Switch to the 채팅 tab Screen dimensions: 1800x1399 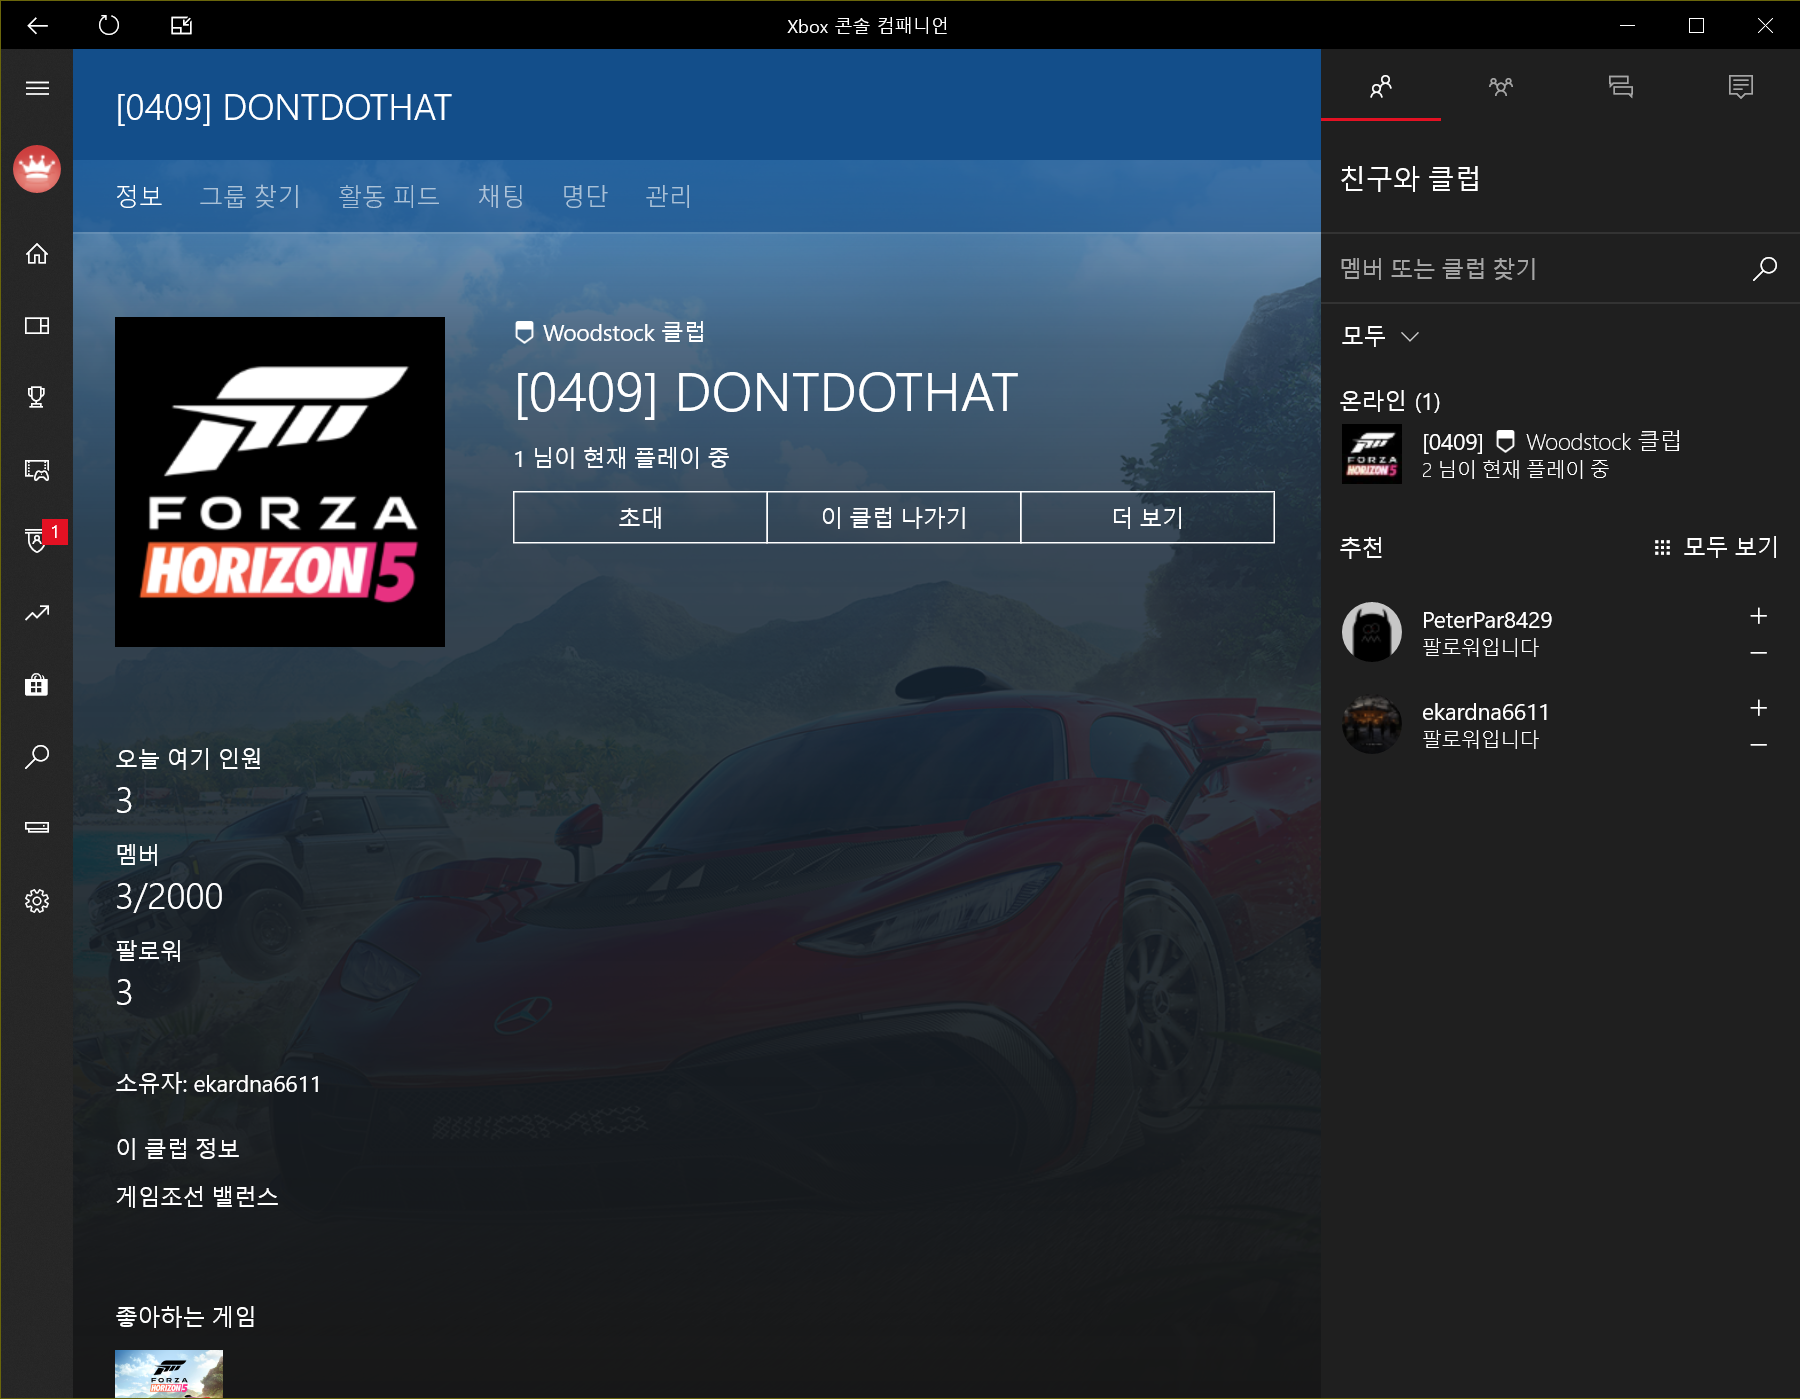click(501, 196)
